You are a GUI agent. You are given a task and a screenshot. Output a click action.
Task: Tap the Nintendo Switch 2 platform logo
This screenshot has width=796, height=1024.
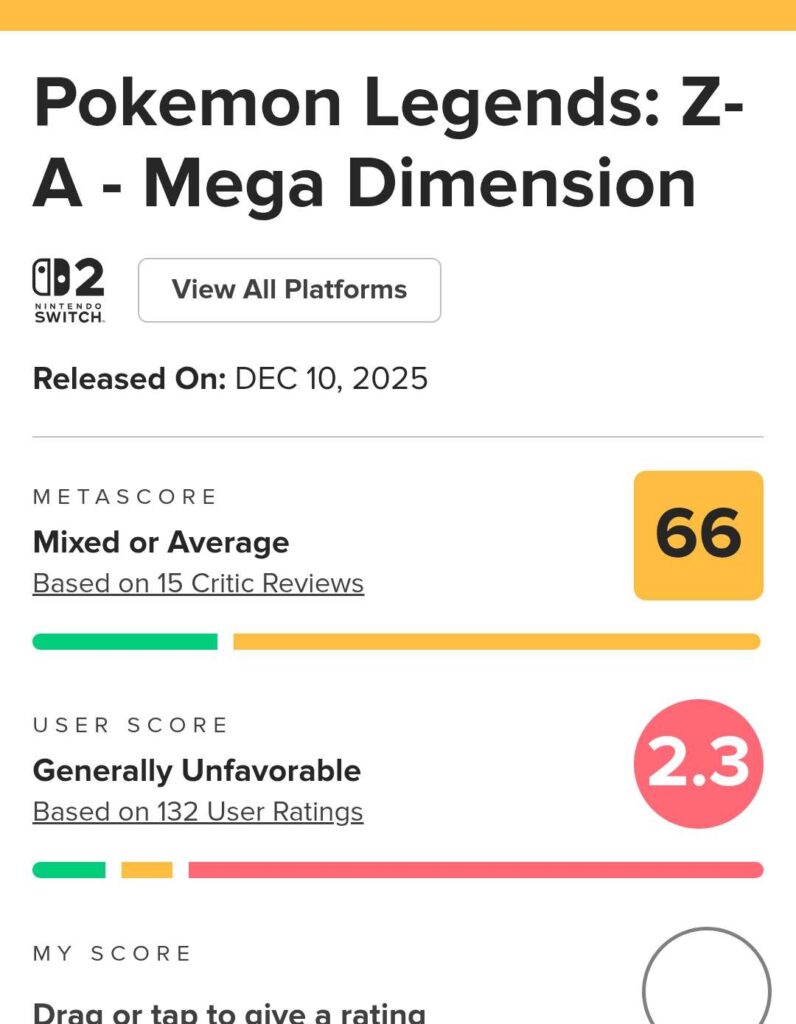point(69,290)
